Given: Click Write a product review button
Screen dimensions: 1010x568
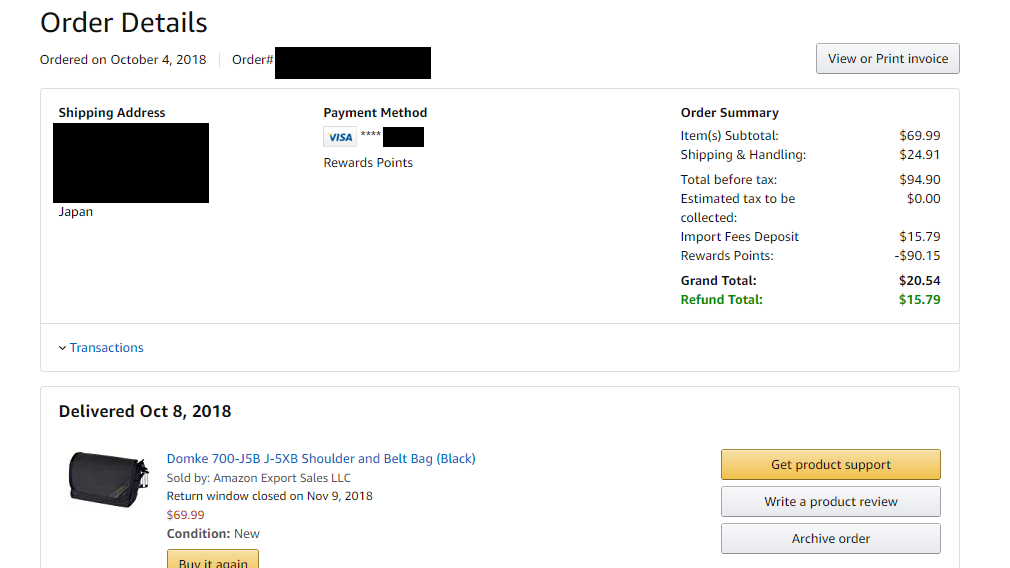Looking at the screenshot, I should (830, 502).
